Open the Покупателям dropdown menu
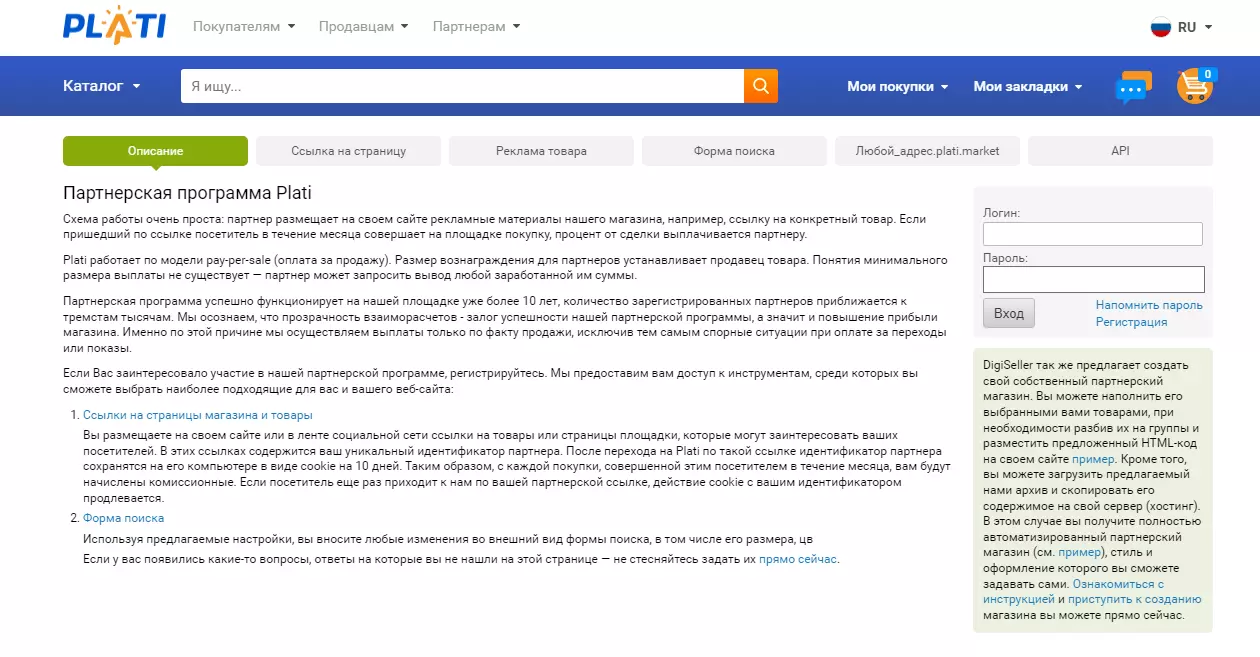Image resolution: width=1260 pixels, height=657 pixels. click(x=244, y=27)
